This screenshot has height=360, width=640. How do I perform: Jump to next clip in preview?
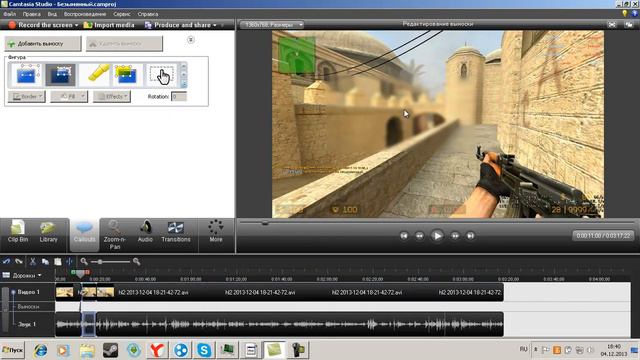(x=470, y=236)
